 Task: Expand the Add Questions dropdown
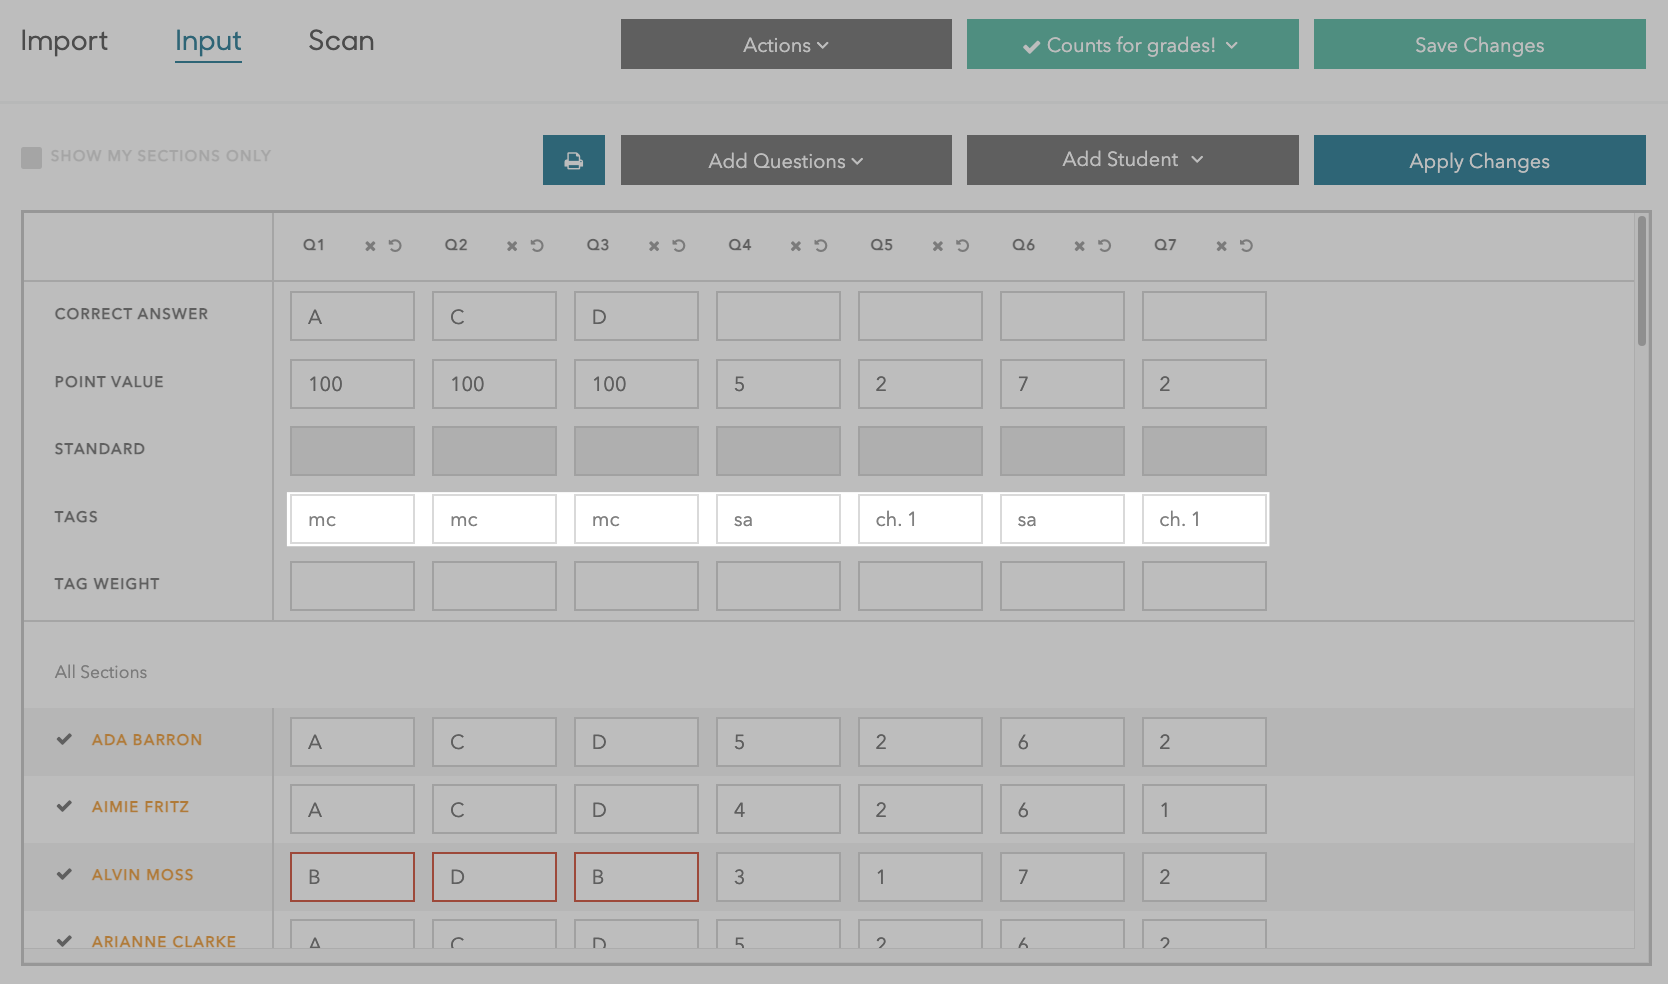pos(786,161)
